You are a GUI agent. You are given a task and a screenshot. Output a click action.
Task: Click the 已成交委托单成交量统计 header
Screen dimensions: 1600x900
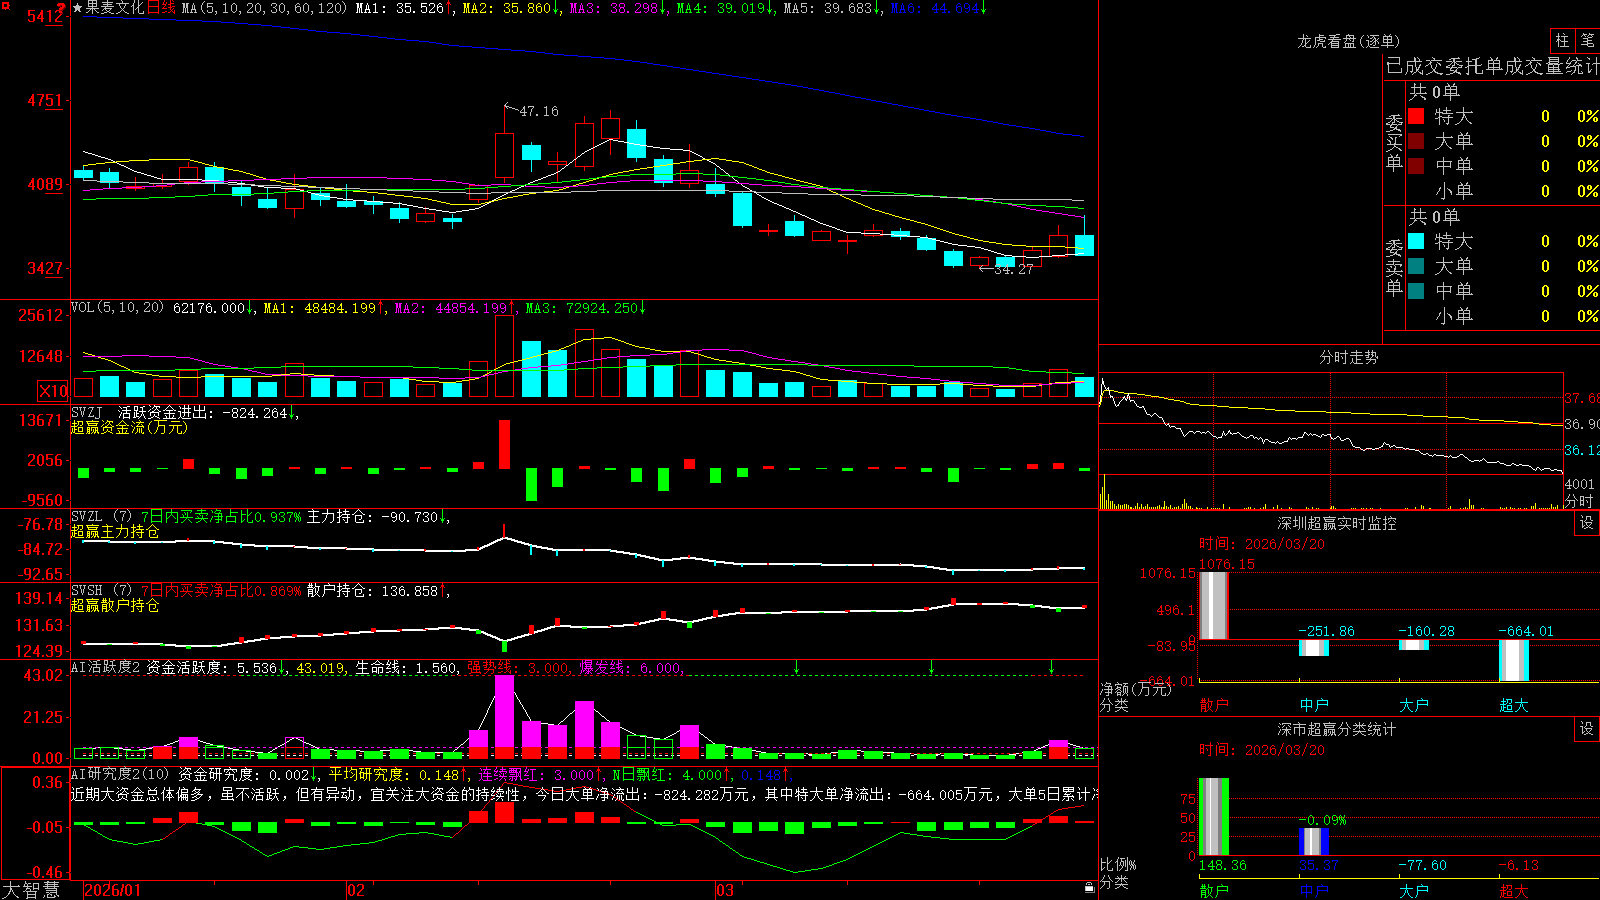[x=1492, y=66]
